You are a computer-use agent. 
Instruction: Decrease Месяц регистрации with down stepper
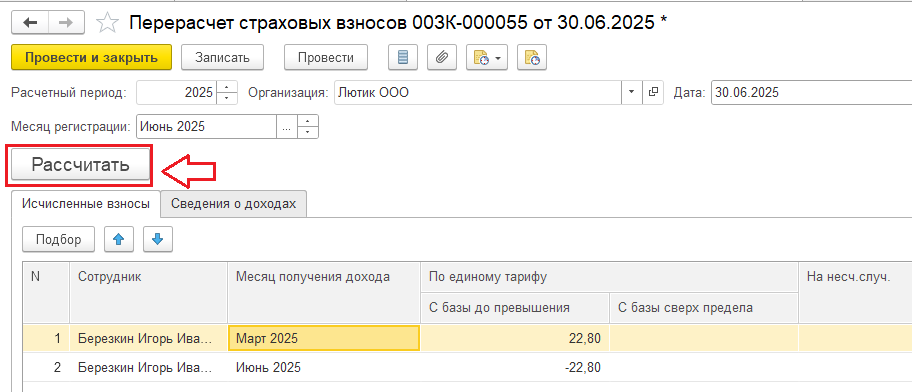click(308, 133)
